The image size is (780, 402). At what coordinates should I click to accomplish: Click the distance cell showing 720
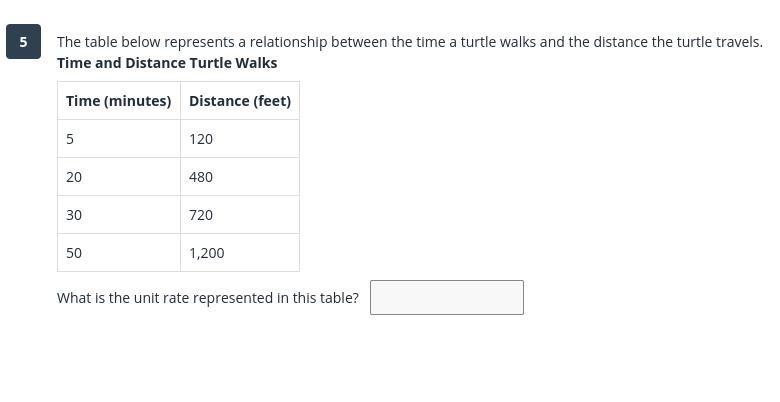[201, 215]
